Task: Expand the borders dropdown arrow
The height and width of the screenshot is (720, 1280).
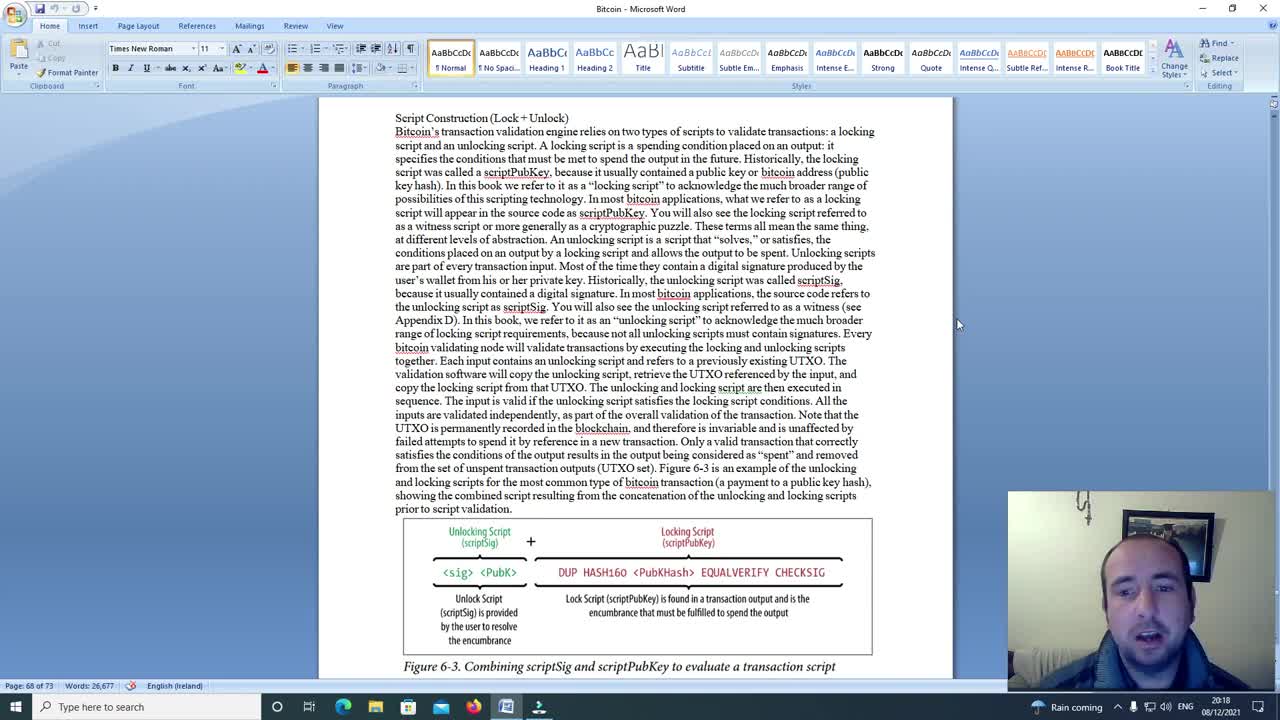Action: [x=413, y=68]
